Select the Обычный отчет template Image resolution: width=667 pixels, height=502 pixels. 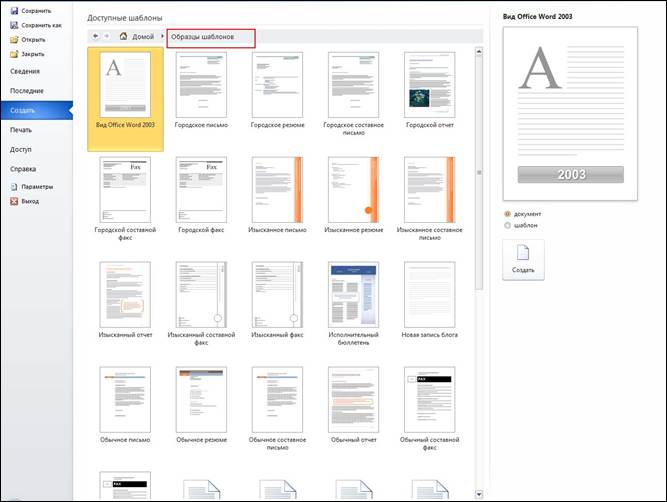pyautogui.click(x=353, y=405)
